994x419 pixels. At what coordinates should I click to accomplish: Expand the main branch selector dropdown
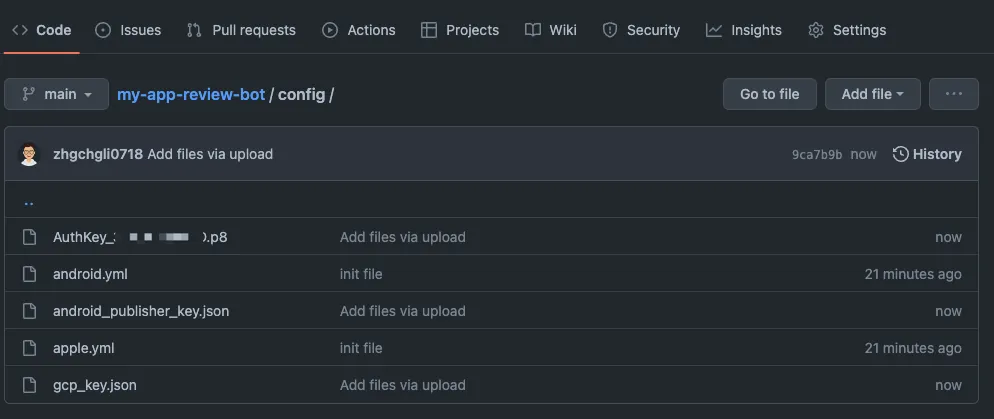coord(56,94)
